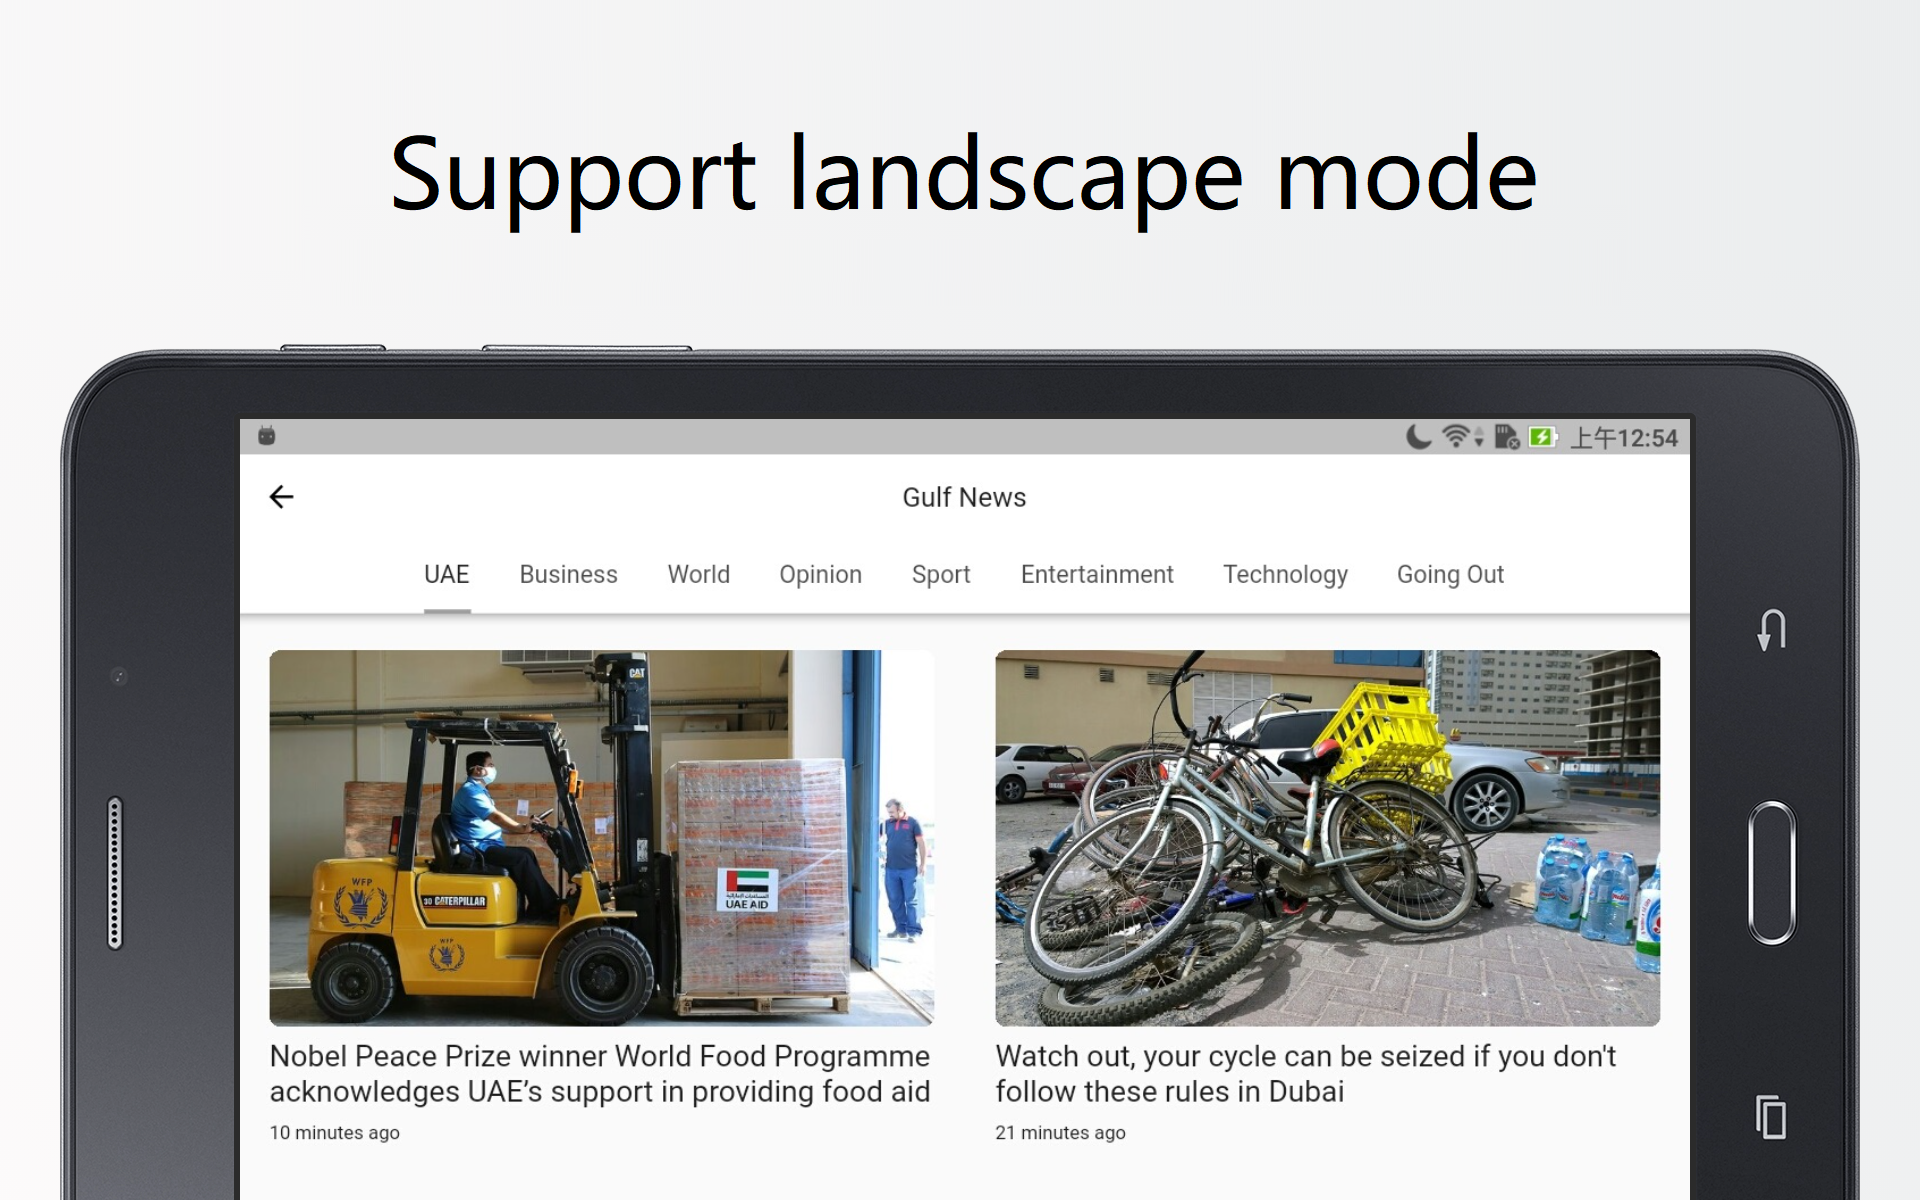Select the UAE tab
The image size is (1920, 1200).
coord(446,575)
